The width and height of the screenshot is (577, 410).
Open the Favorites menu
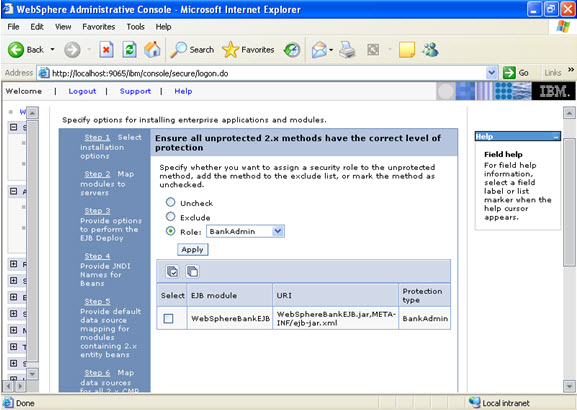tap(99, 26)
